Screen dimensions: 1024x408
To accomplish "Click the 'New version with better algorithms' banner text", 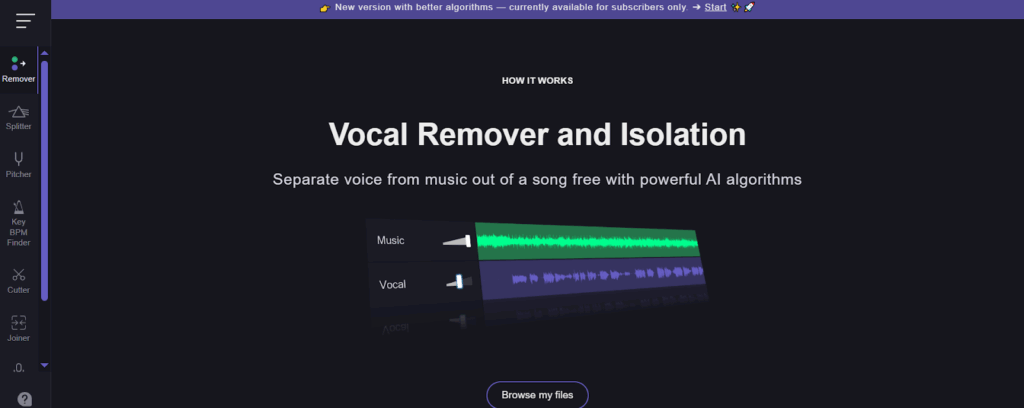I will 511,7.
